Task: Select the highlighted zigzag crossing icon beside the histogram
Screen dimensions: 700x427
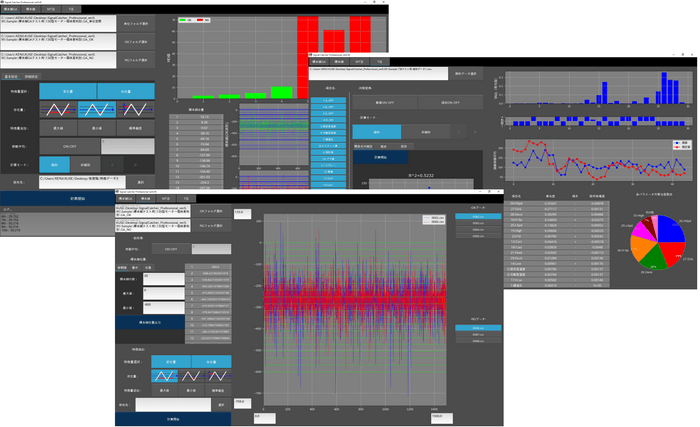Action: (97, 109)
